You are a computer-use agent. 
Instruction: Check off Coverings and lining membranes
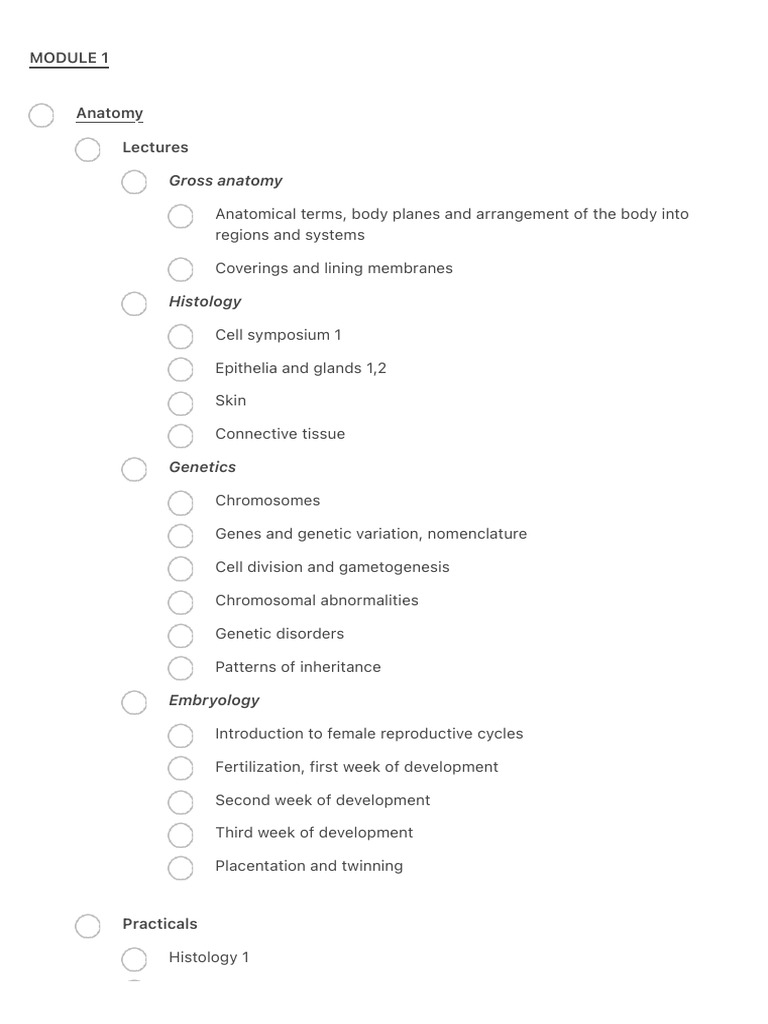point(181,270)
